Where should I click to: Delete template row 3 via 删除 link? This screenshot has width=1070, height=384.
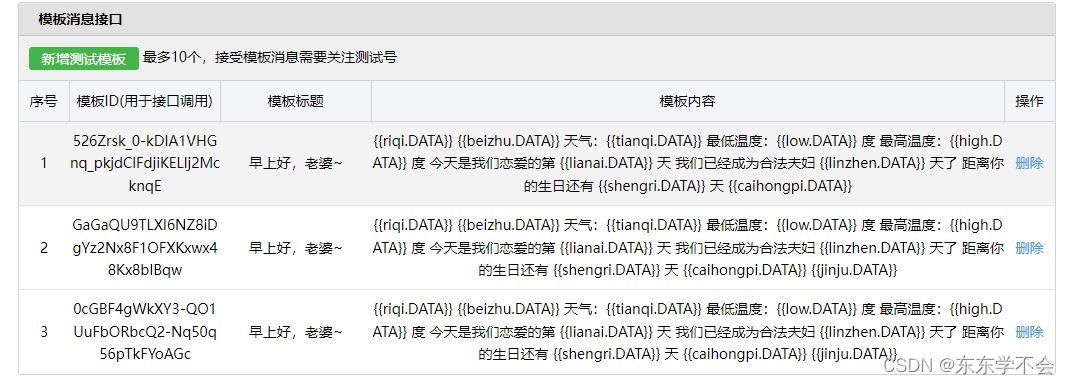pos(1029,332)
